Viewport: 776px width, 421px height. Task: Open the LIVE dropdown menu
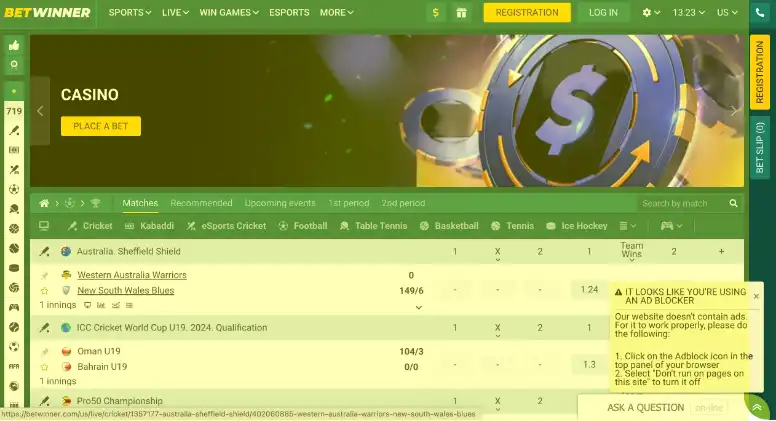pos(175,12)
